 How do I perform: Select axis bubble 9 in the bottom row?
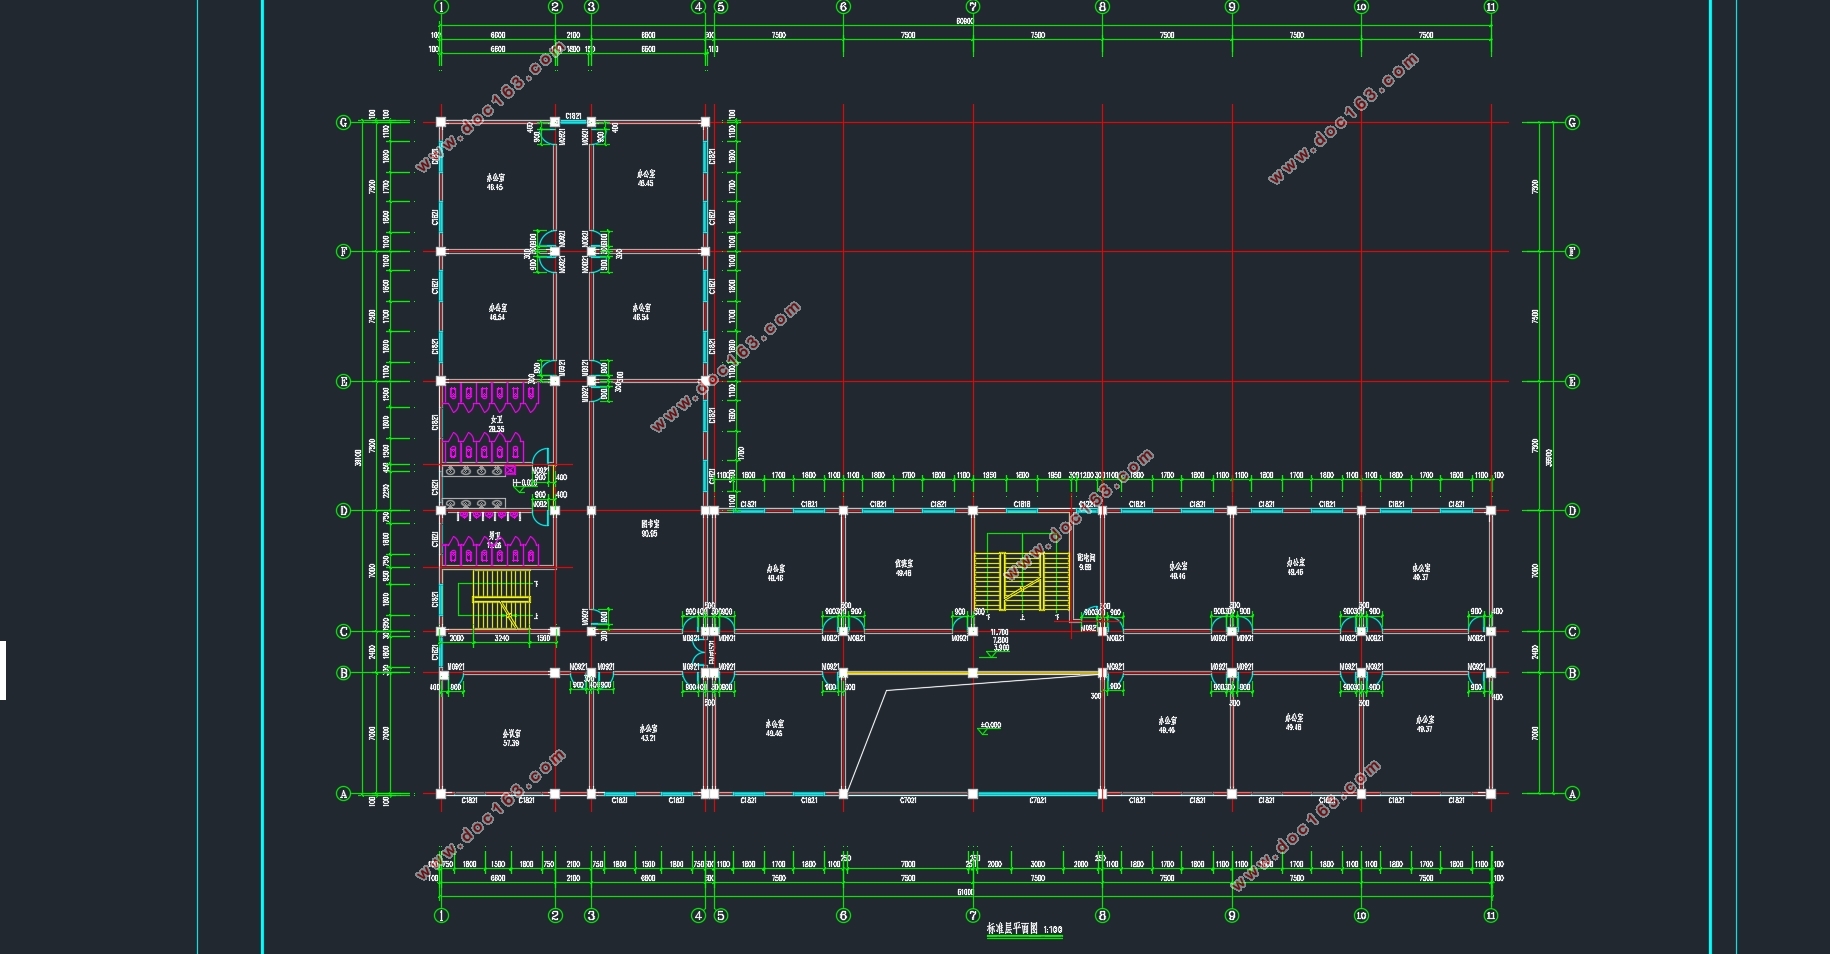pos(1232,915)
